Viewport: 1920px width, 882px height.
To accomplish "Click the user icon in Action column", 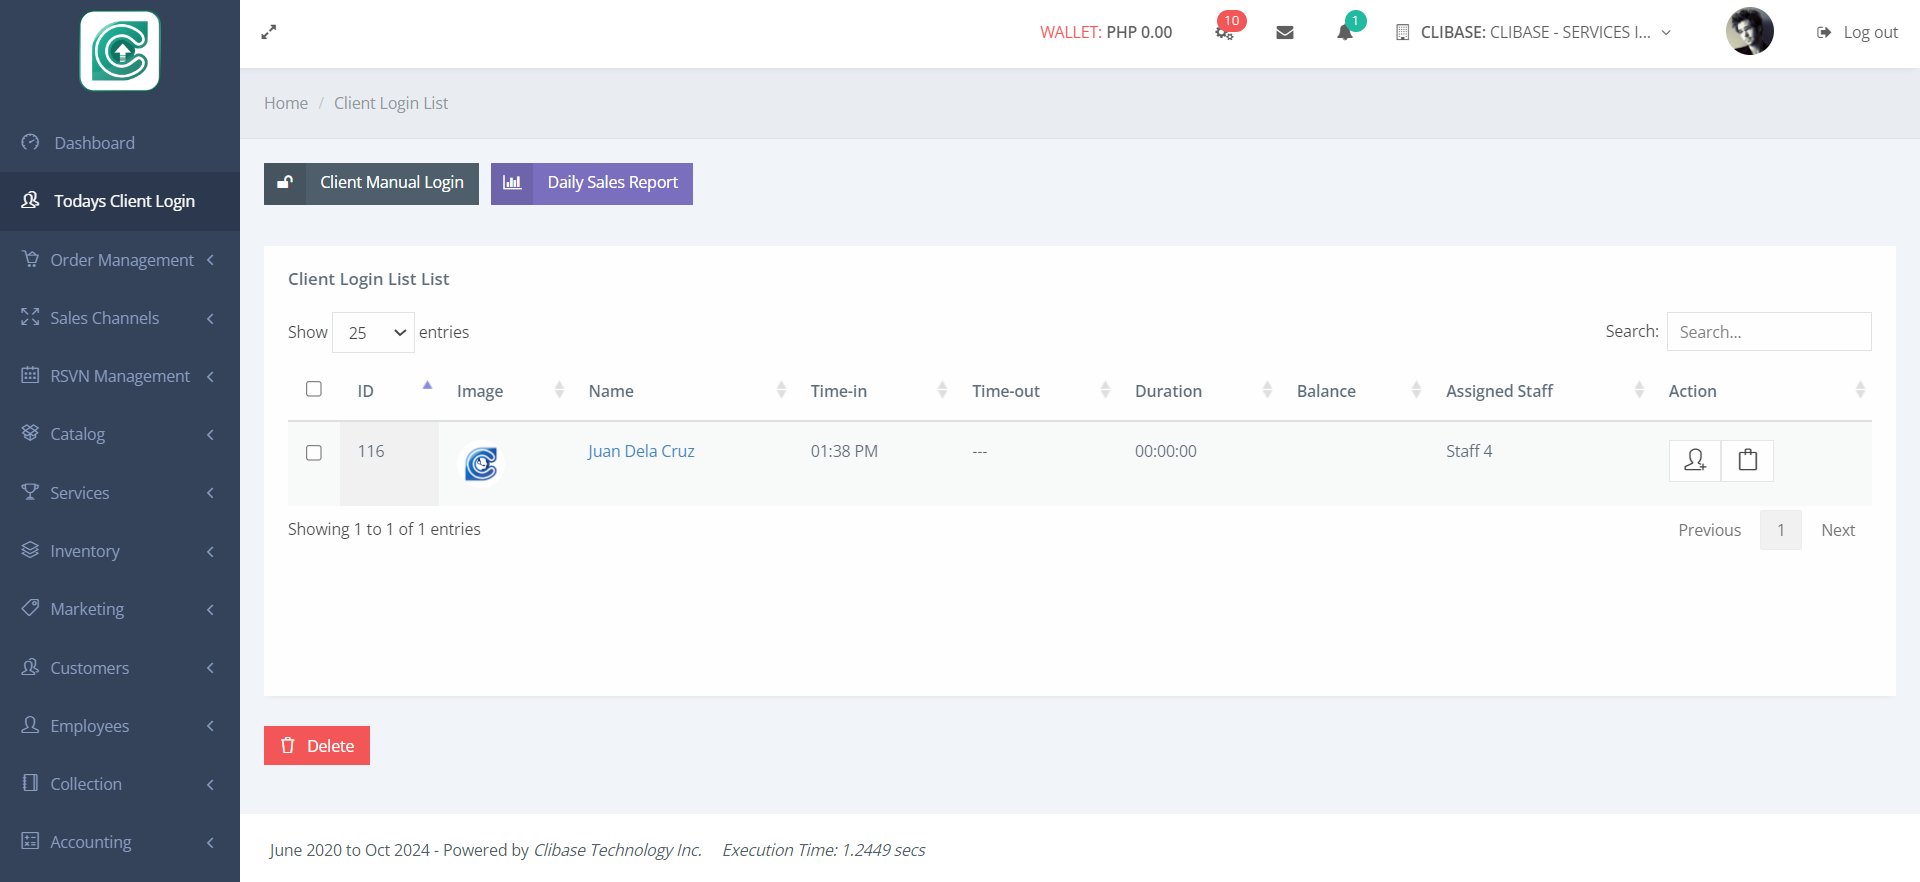I will (1695, 460).
